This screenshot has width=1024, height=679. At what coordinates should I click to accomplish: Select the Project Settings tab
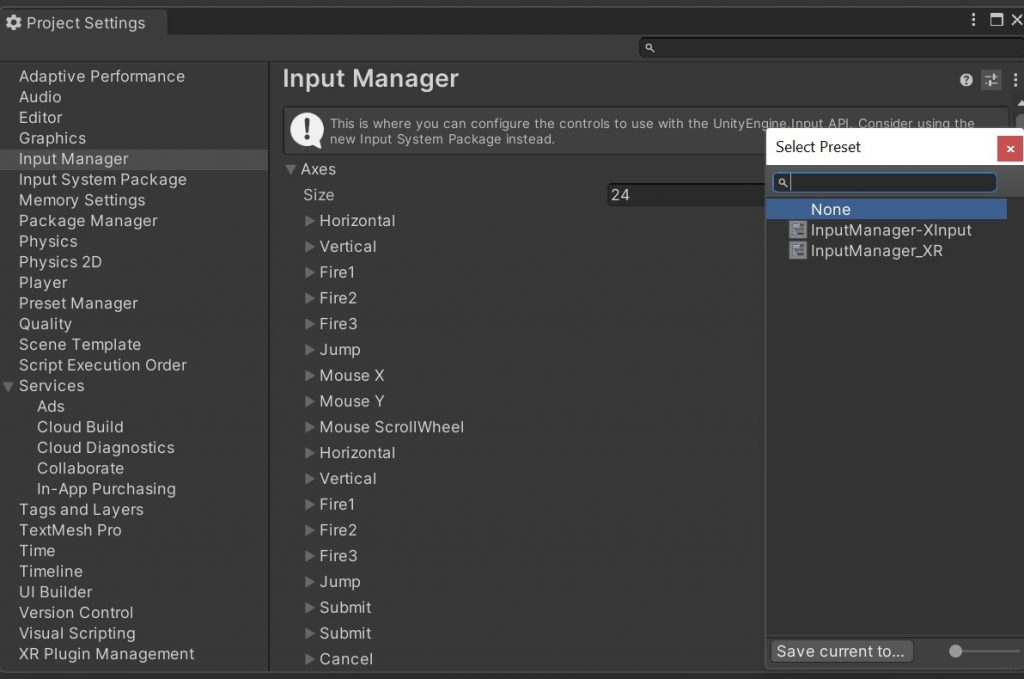point(84,23)
